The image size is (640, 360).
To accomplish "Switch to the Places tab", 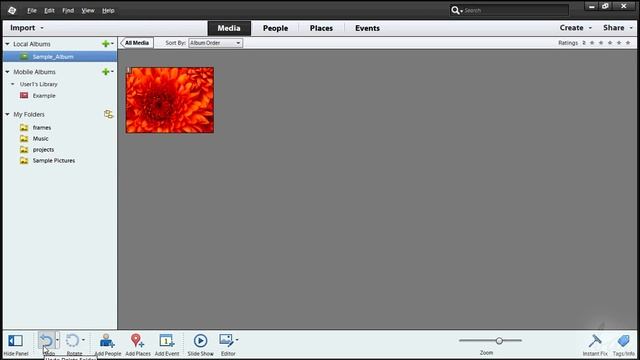I will pyautogui.click(x=321, y=28).
